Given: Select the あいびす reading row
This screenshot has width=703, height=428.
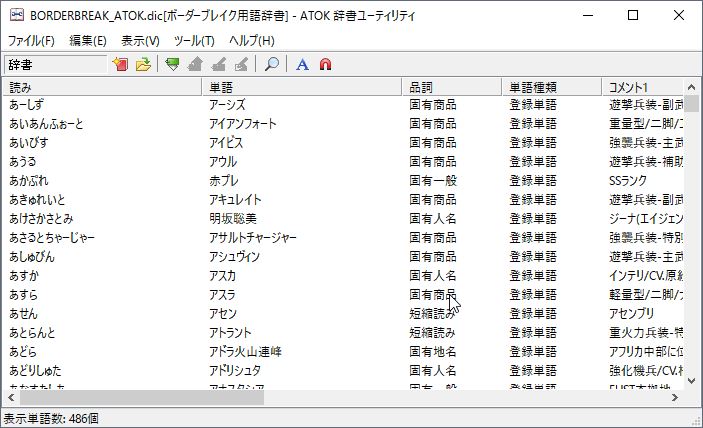Looking at the screenshot, I should point(29,143).
